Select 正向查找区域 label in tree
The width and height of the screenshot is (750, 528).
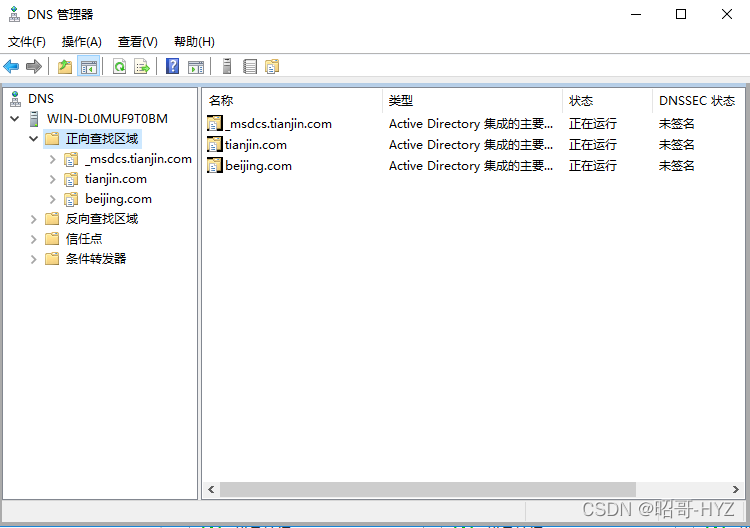click(102, 139)
